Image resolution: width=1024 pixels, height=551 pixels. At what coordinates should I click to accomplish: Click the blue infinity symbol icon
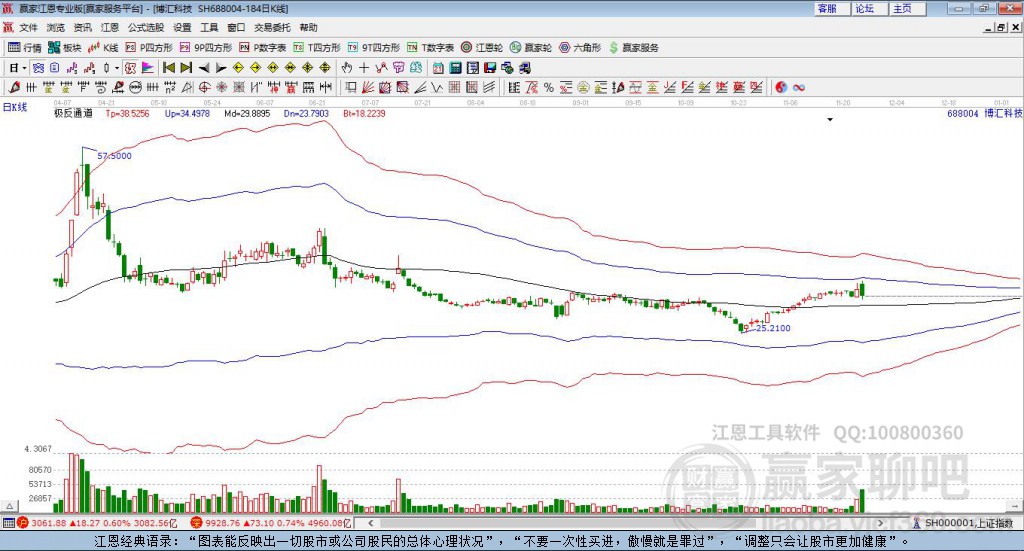pos(799,87)
